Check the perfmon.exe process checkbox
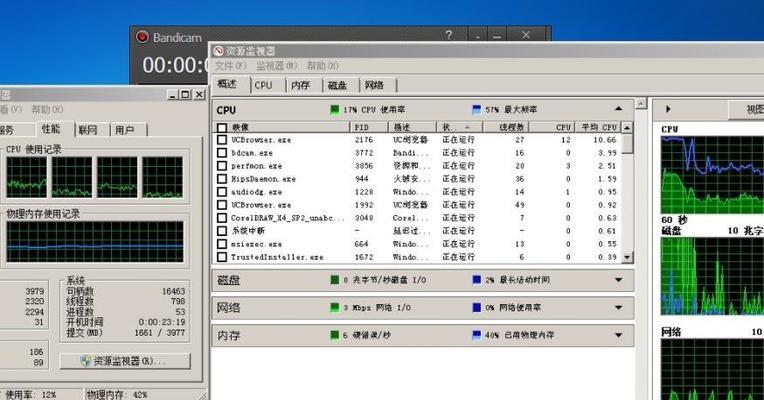 coord(222,166)
